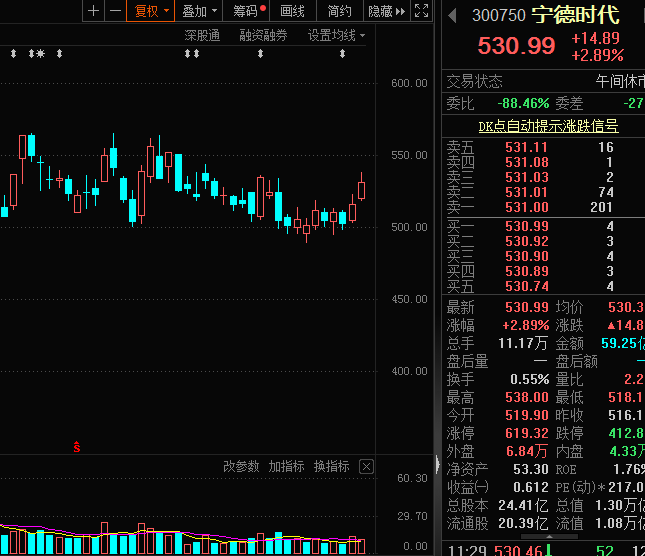Click 换指标 to change indicator
The image size is (645, 556).
click(331, 466)
